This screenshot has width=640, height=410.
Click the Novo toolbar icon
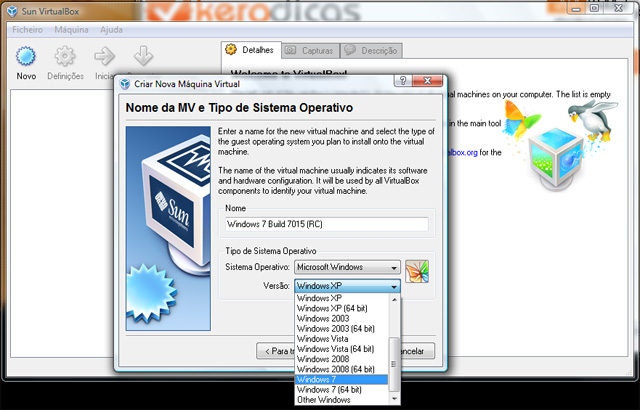click(26, 56)
